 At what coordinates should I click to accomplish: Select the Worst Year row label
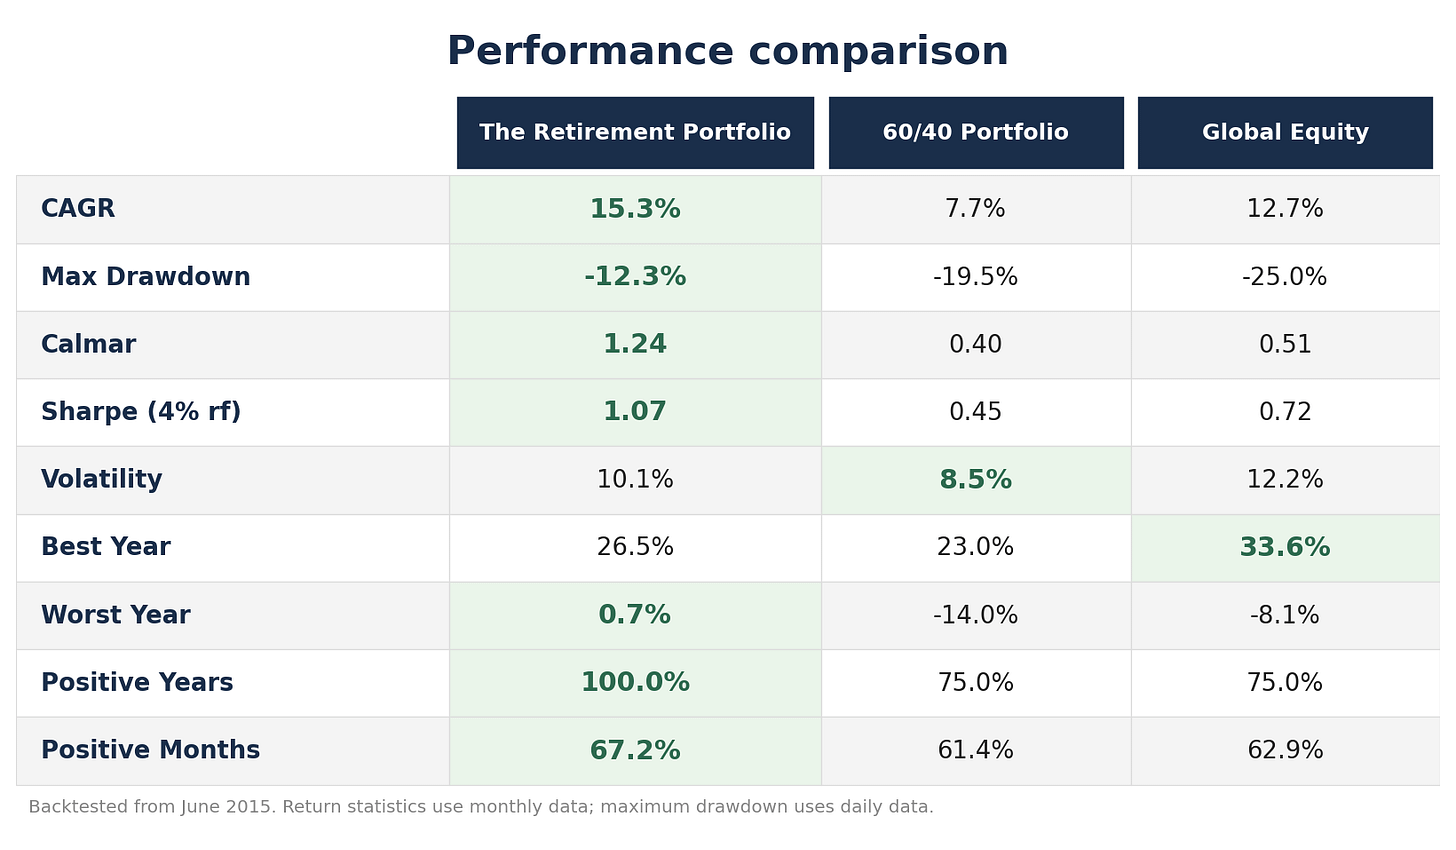coord(116,616)
